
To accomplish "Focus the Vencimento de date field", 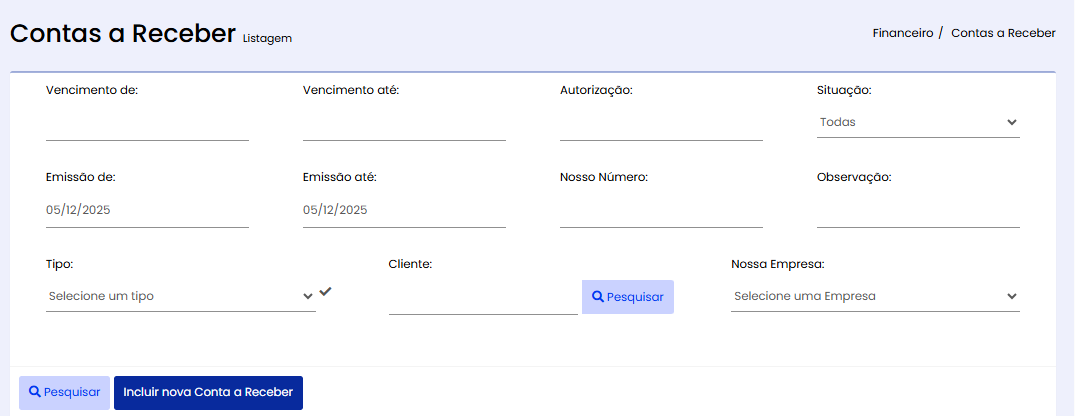I will pyautogui.click(x=147, y=124).
